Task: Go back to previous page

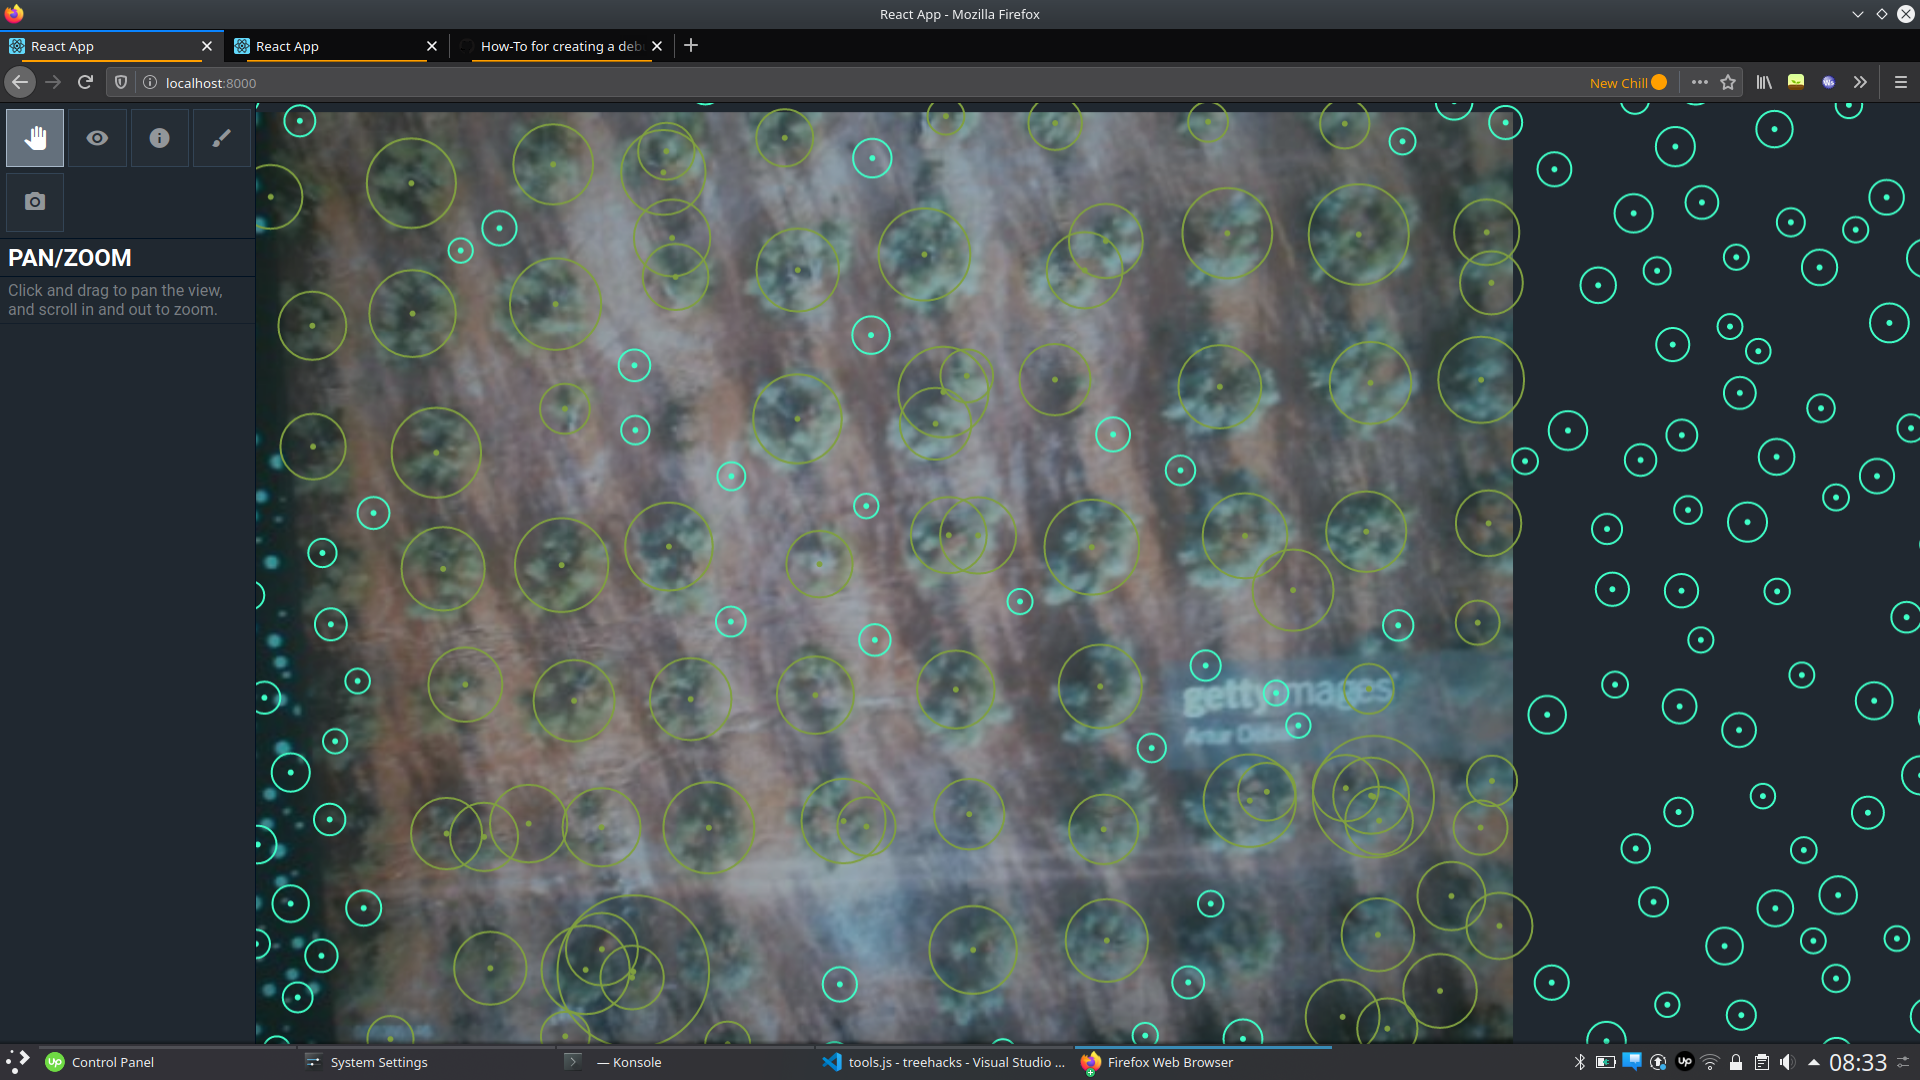Action: 20,83
